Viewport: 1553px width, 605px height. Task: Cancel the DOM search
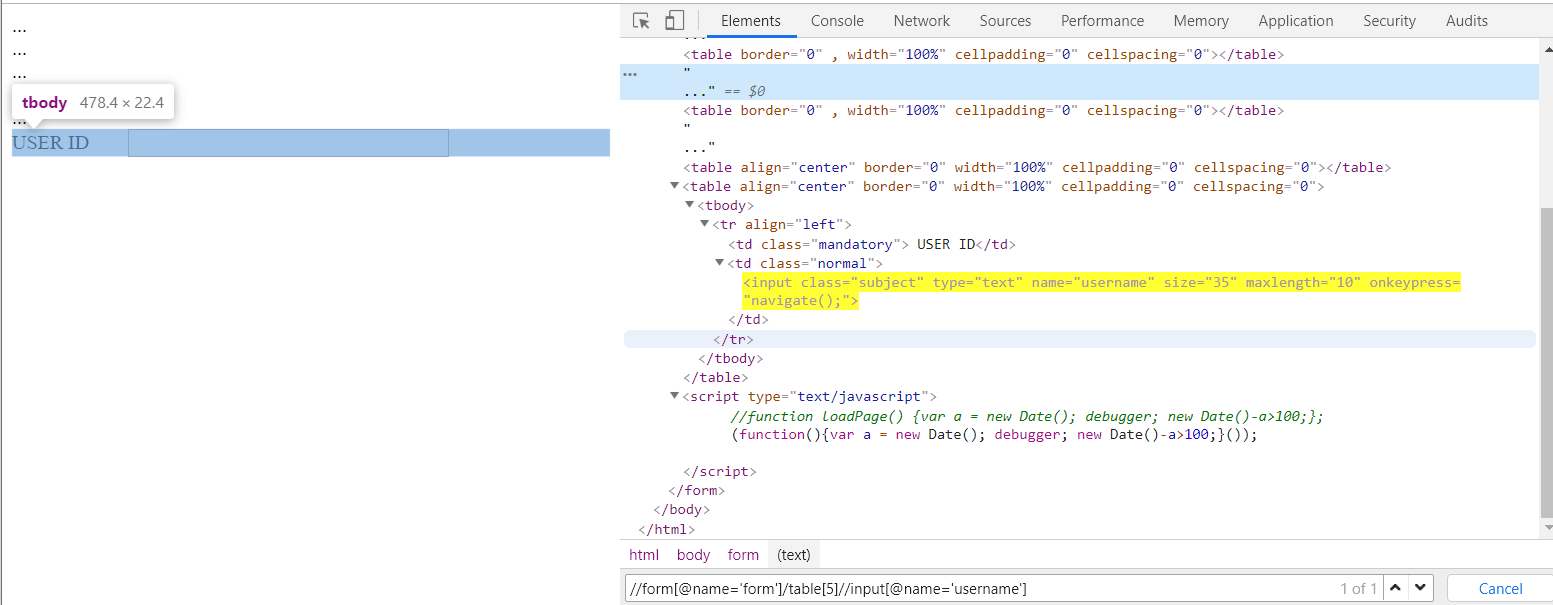point(1500,589)
